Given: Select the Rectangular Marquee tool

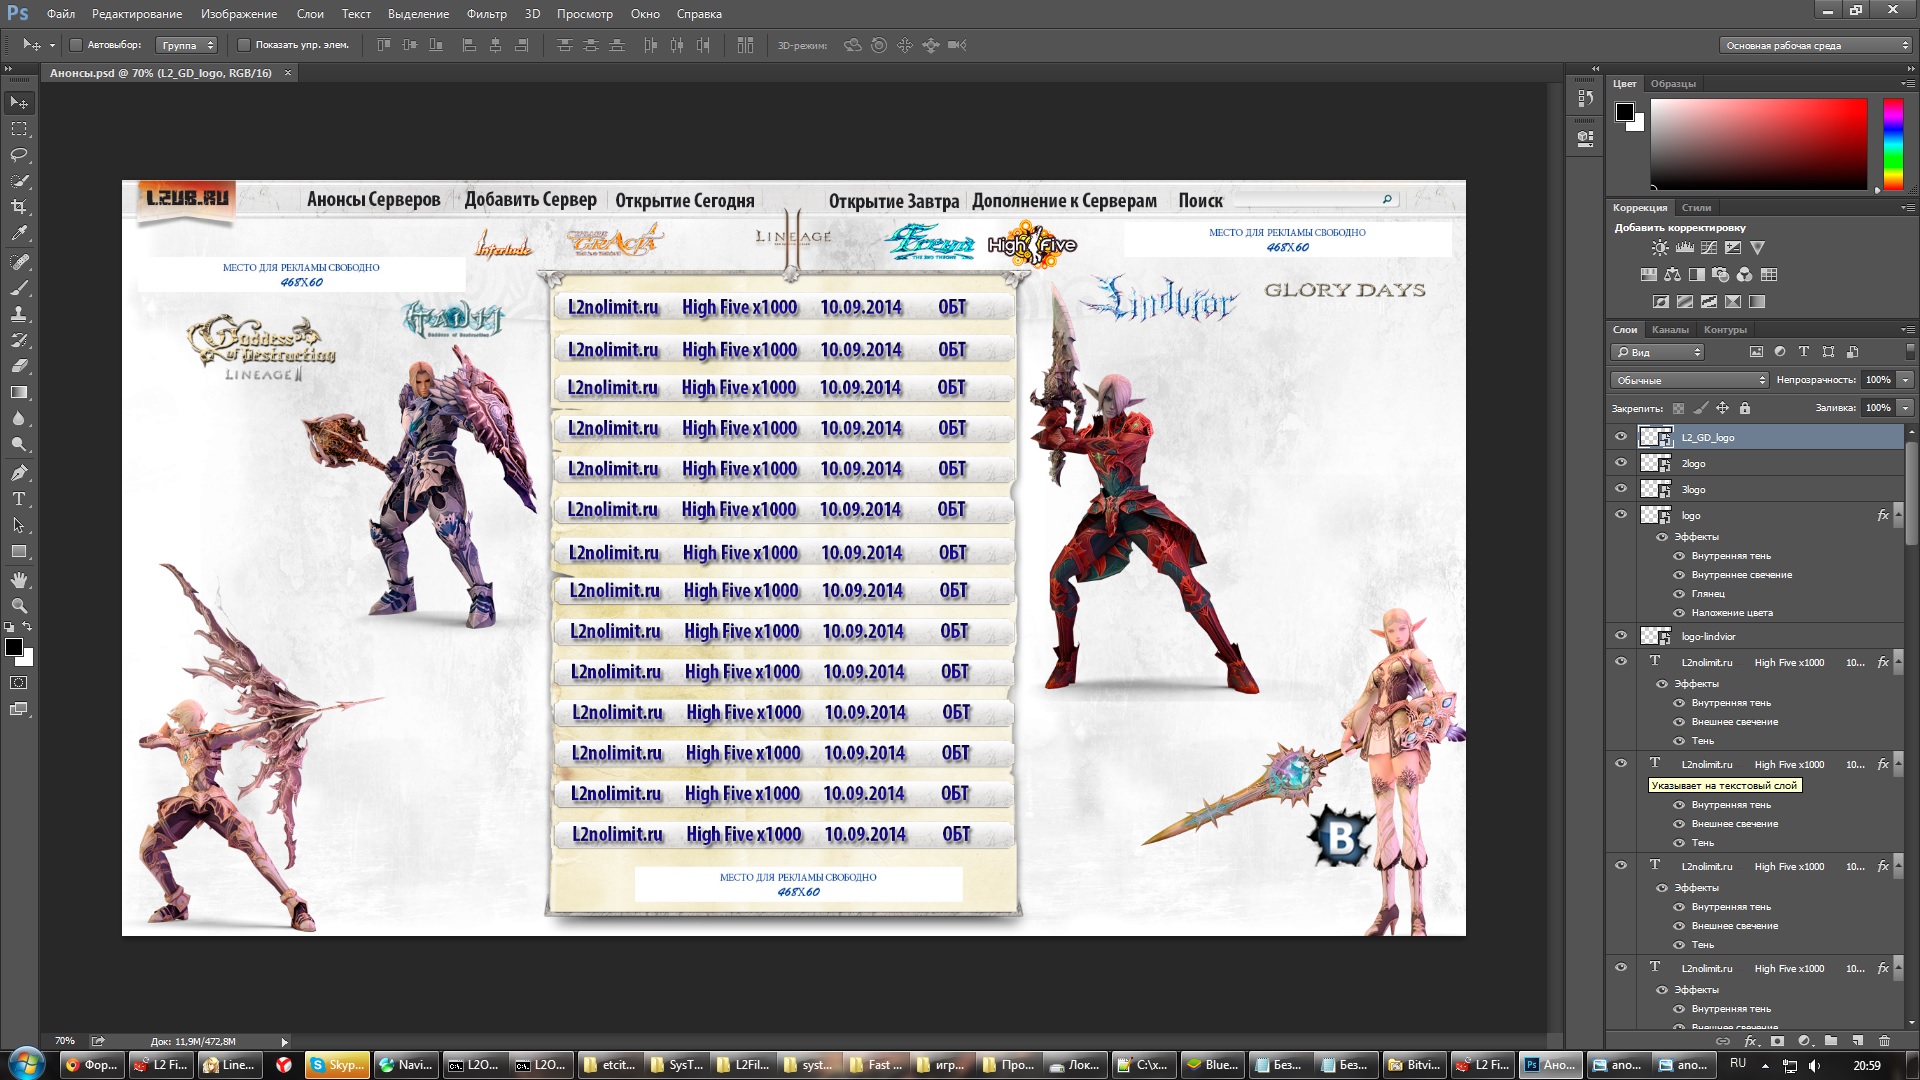Looking at the screenshot, I should coord(19,129).
